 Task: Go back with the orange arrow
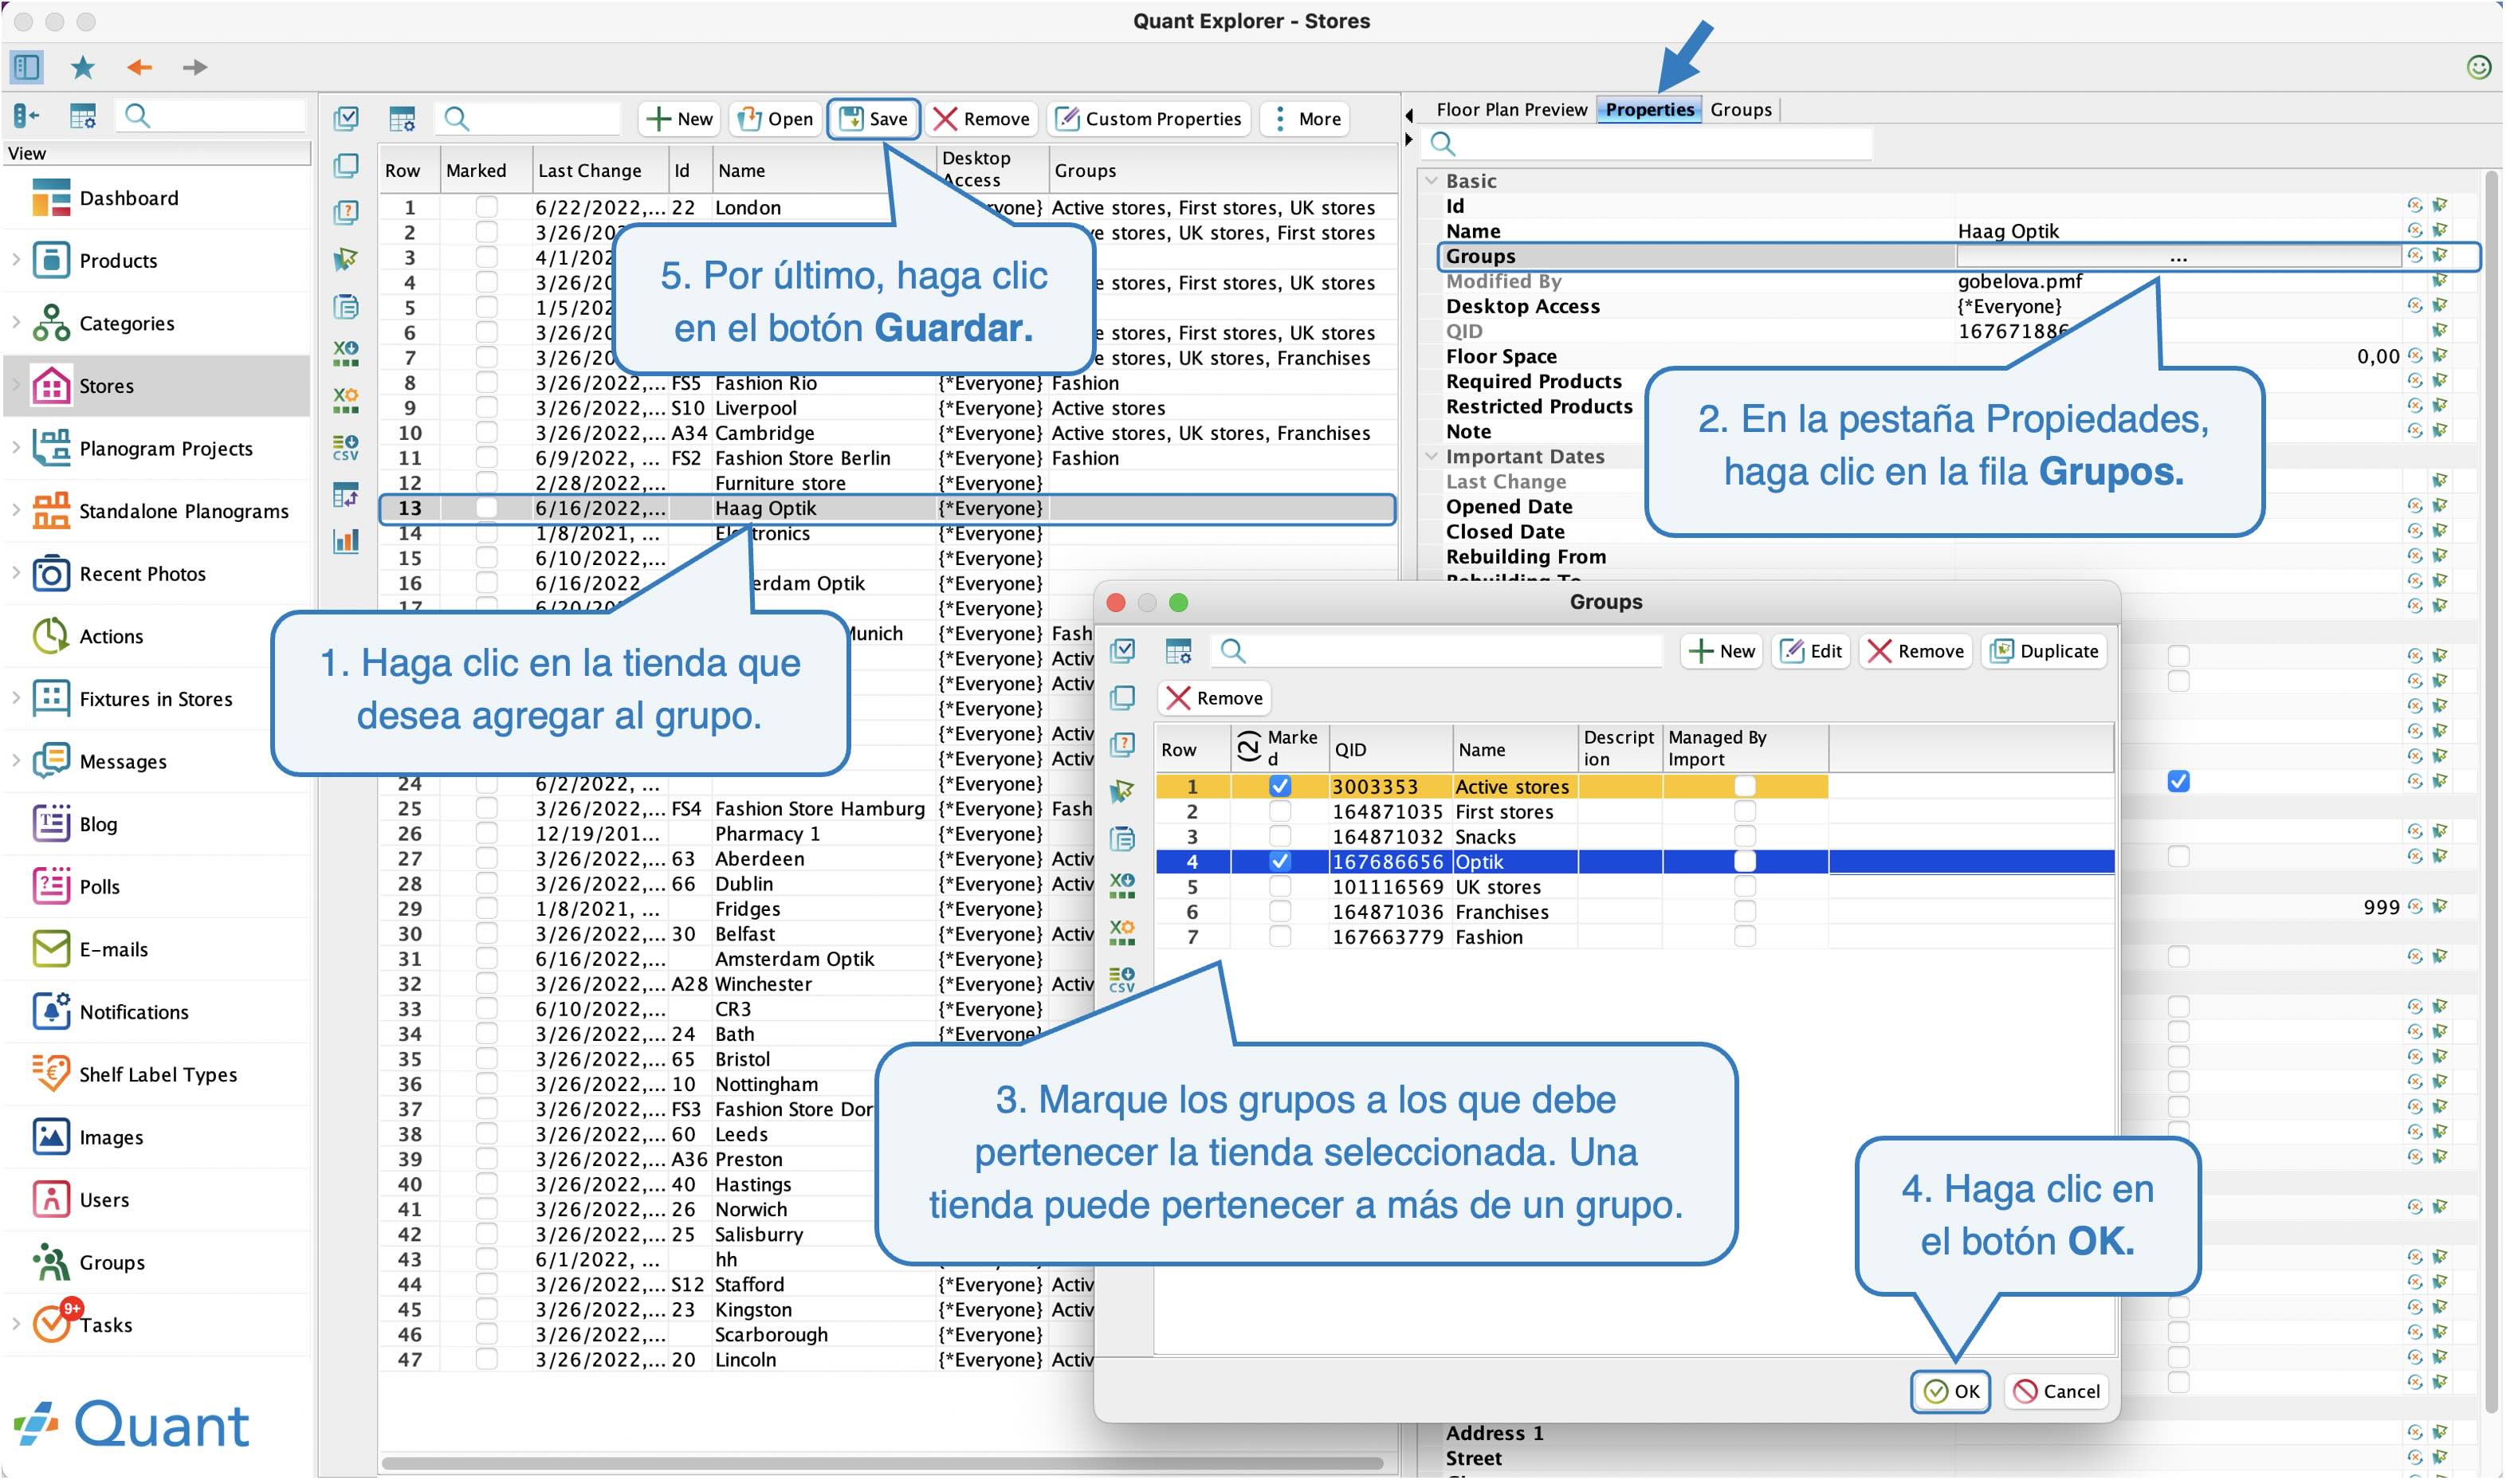139,67
